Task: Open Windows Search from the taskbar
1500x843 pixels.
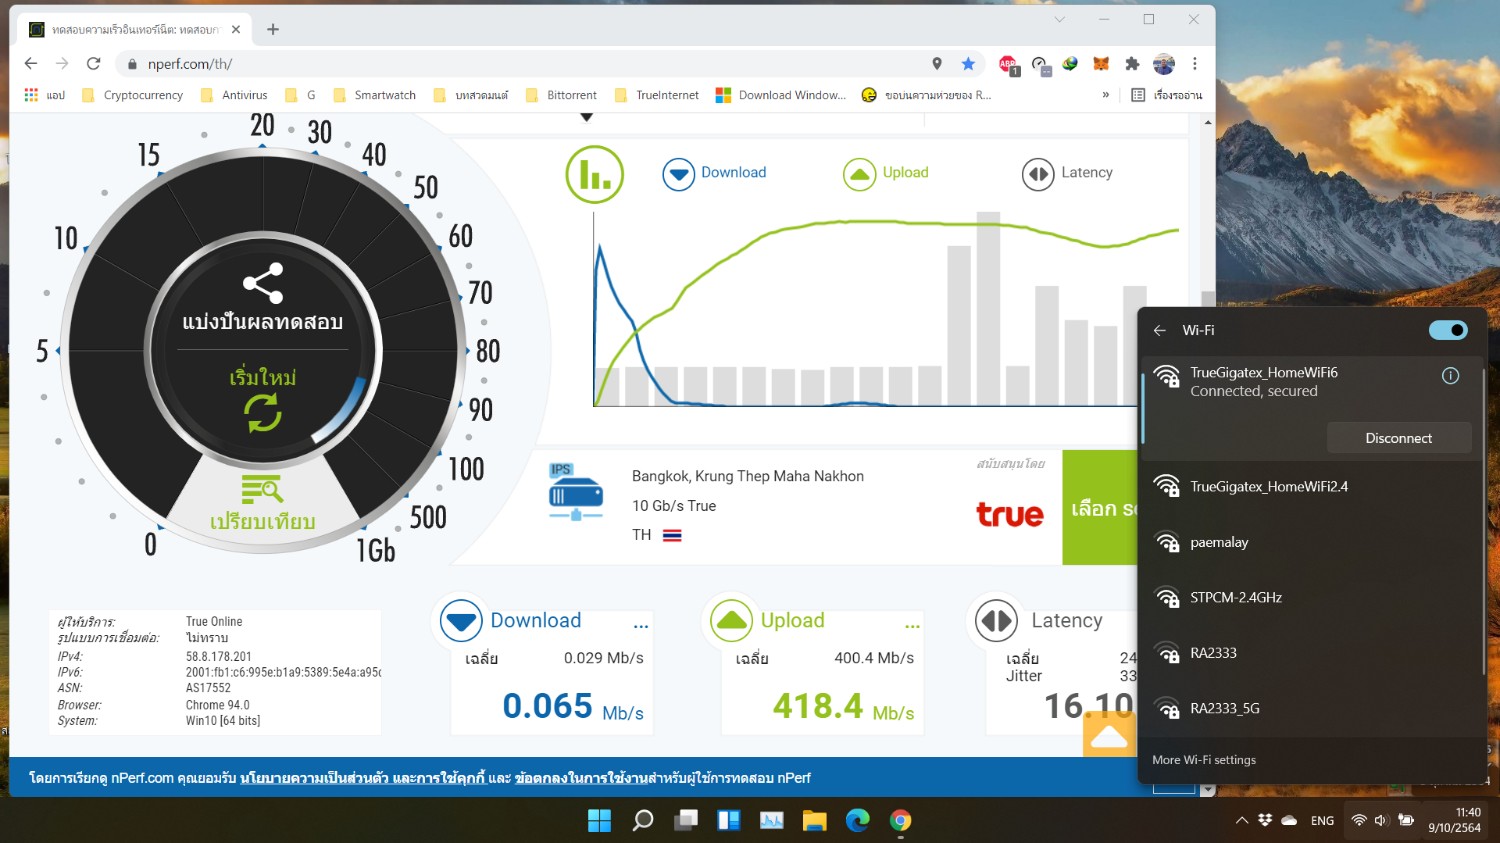Action: (x=643, y=821)
